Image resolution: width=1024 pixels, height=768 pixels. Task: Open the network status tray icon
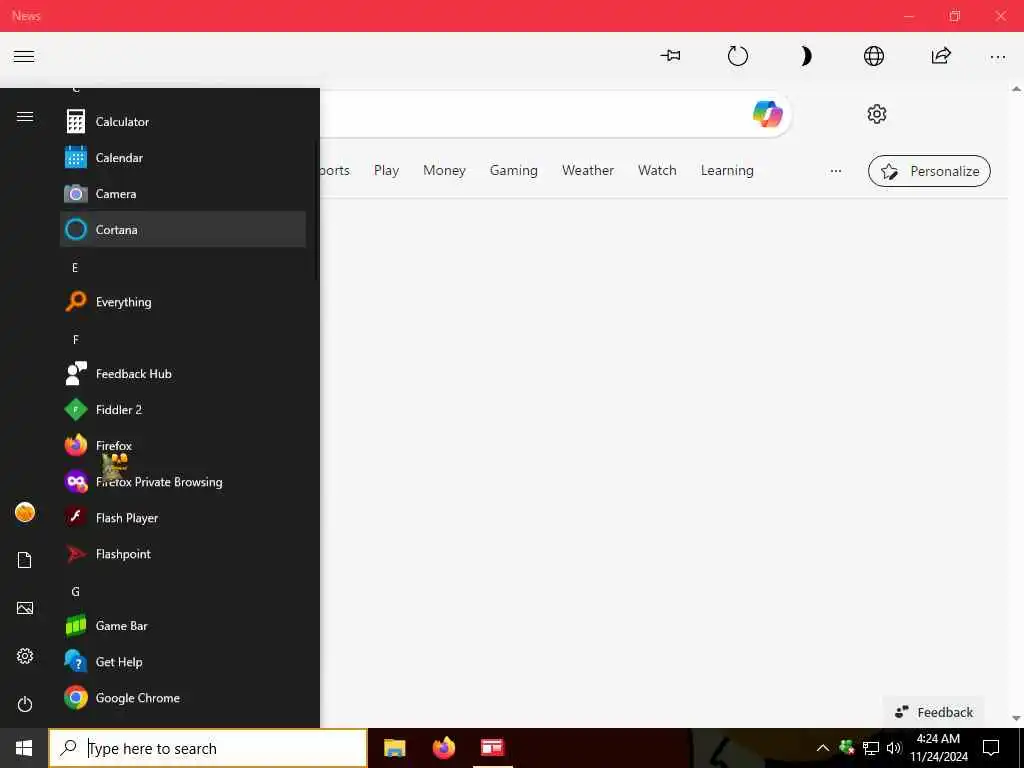pyautogui.click(x=871, y=748)
